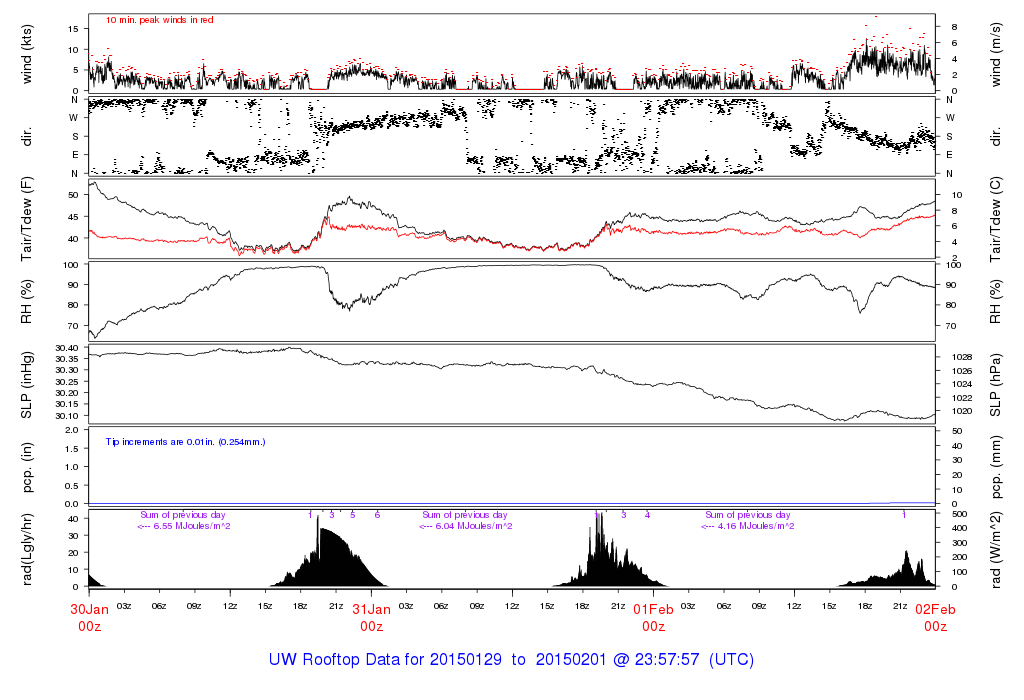Click the "30.15" pressure tick label

tap(67, 404)
